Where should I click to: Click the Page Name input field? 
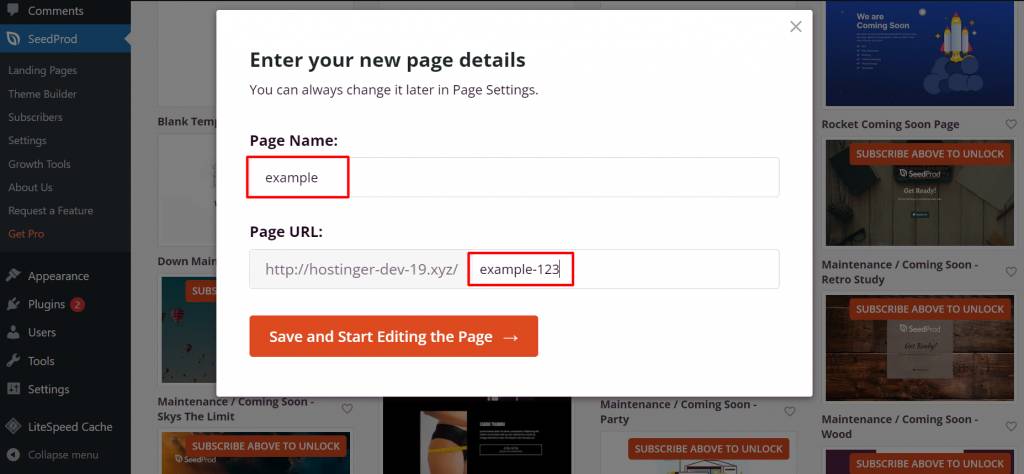coord(514,177)
